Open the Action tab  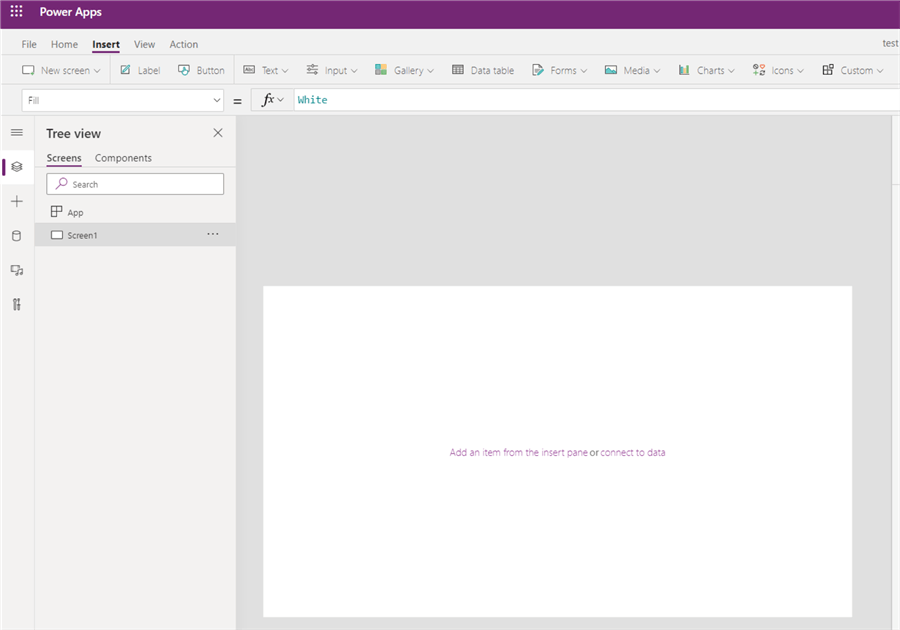[x=183, y=44]
